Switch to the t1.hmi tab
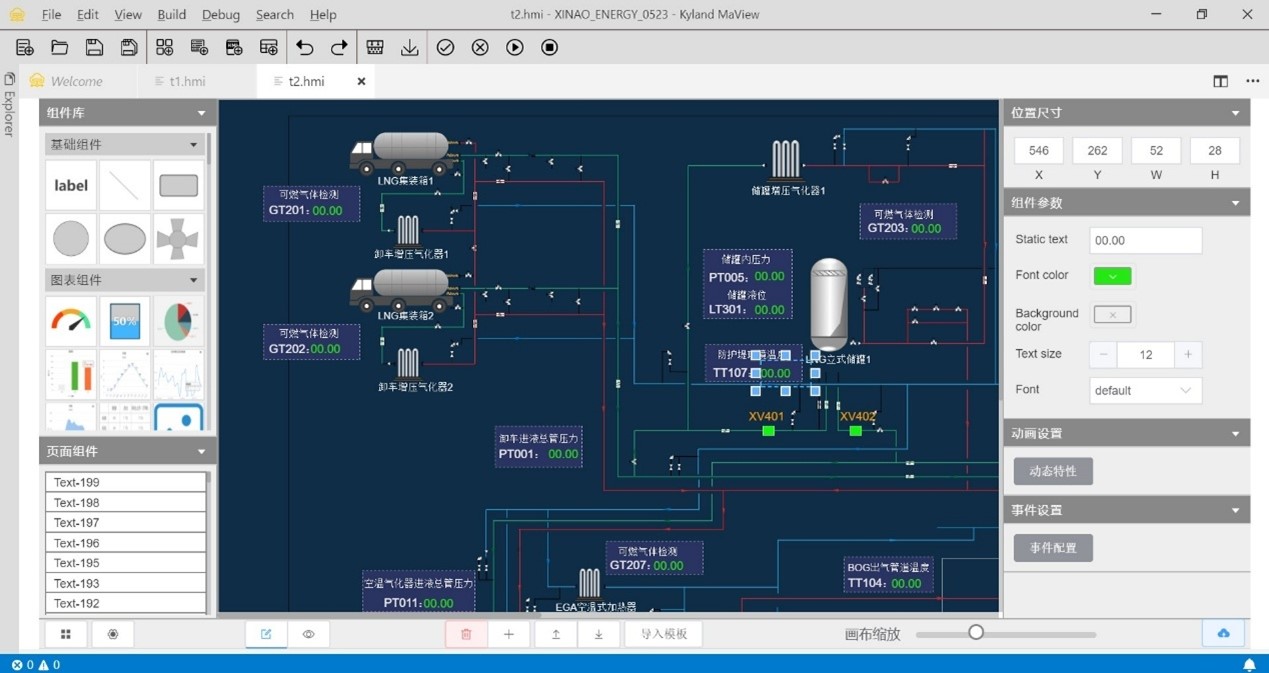This screenshot has width=1269, height=673. [x=187, y=81]
